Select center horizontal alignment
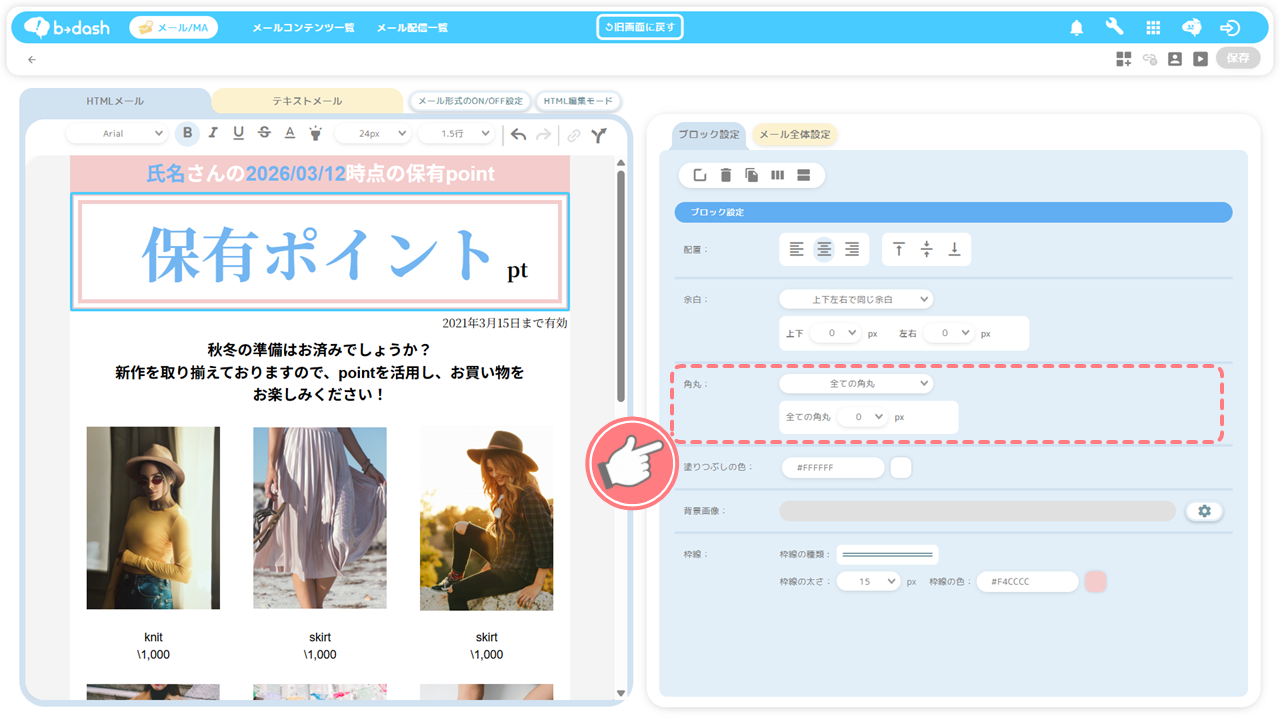 824,250
